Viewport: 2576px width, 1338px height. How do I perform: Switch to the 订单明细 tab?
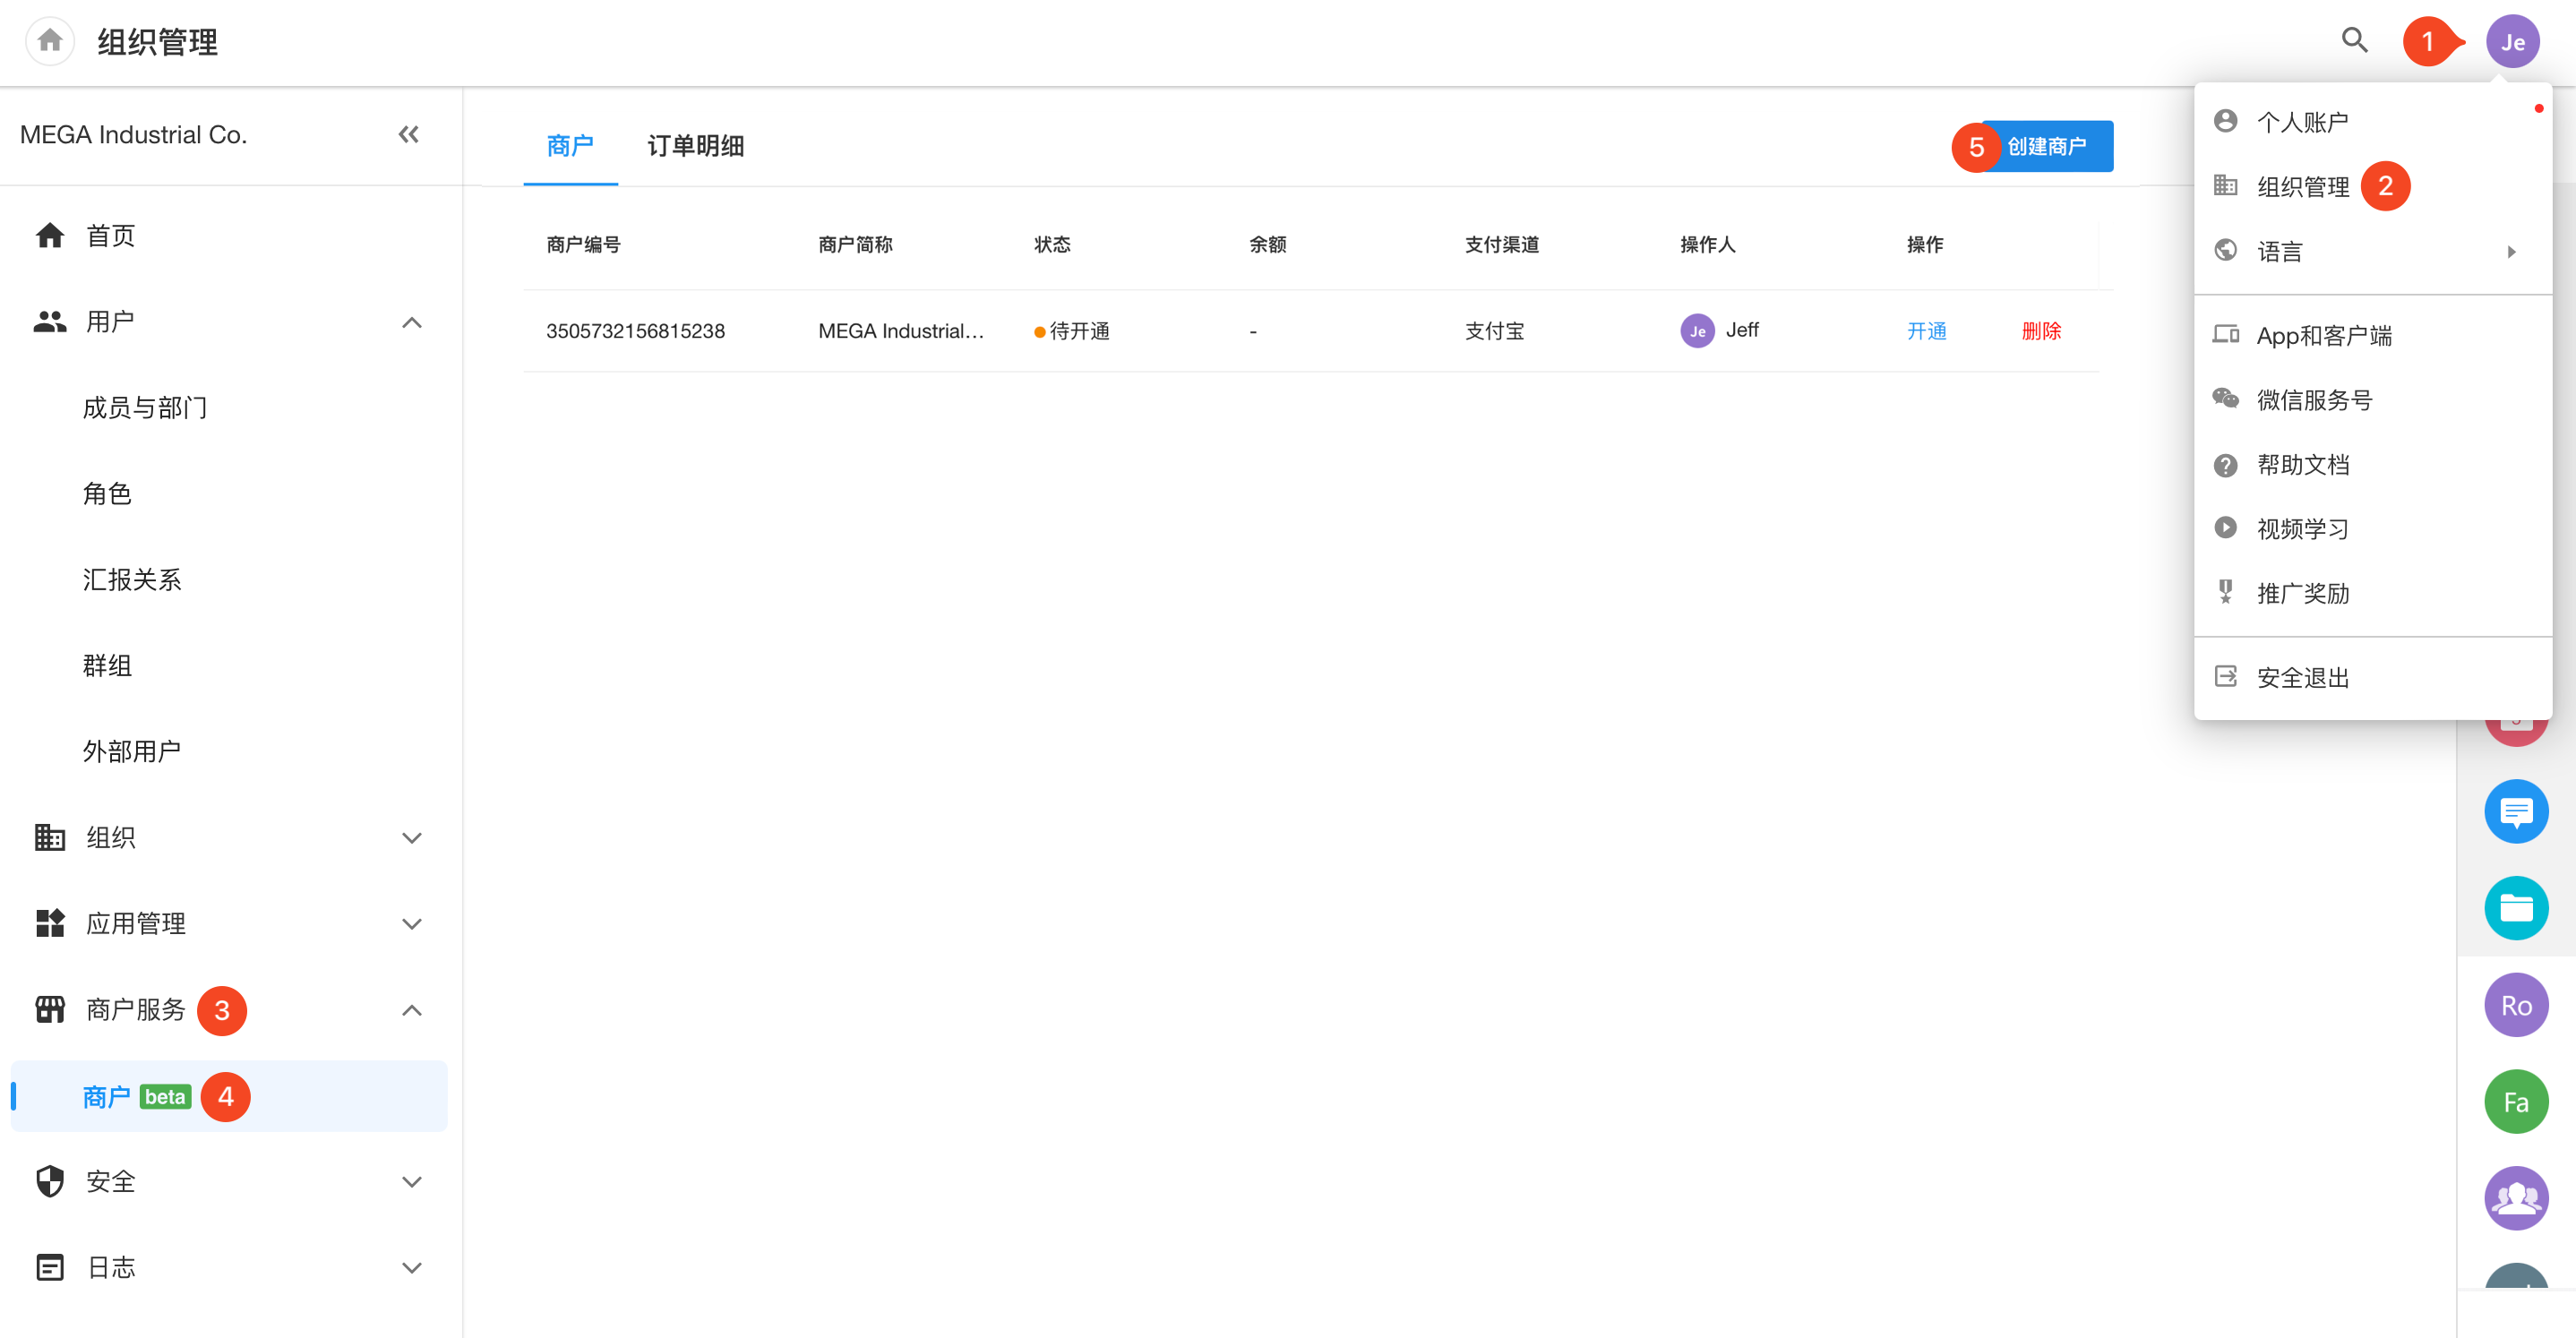click(x=695, y=146)
